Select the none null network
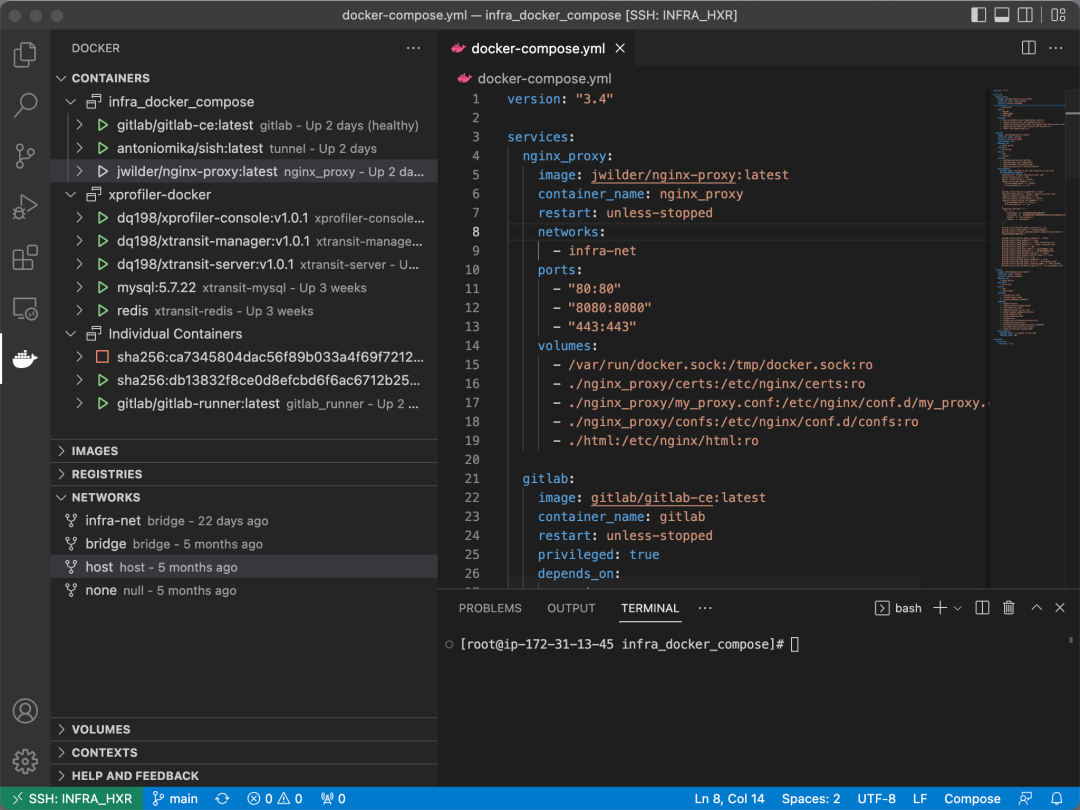 (244, 590)
